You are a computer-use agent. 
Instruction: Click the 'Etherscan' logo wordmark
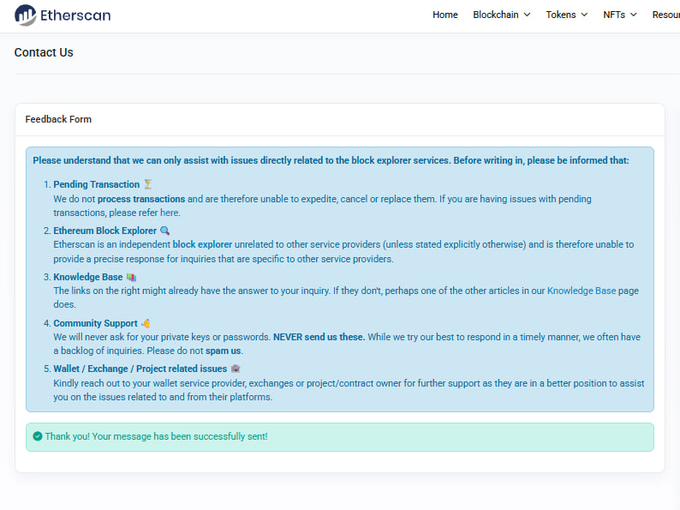[75, 15]
